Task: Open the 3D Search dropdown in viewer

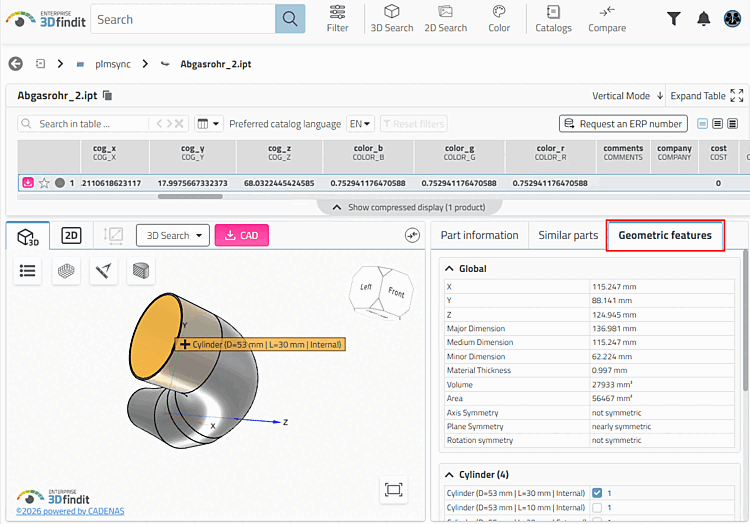Action: click(x=173, y=235)
